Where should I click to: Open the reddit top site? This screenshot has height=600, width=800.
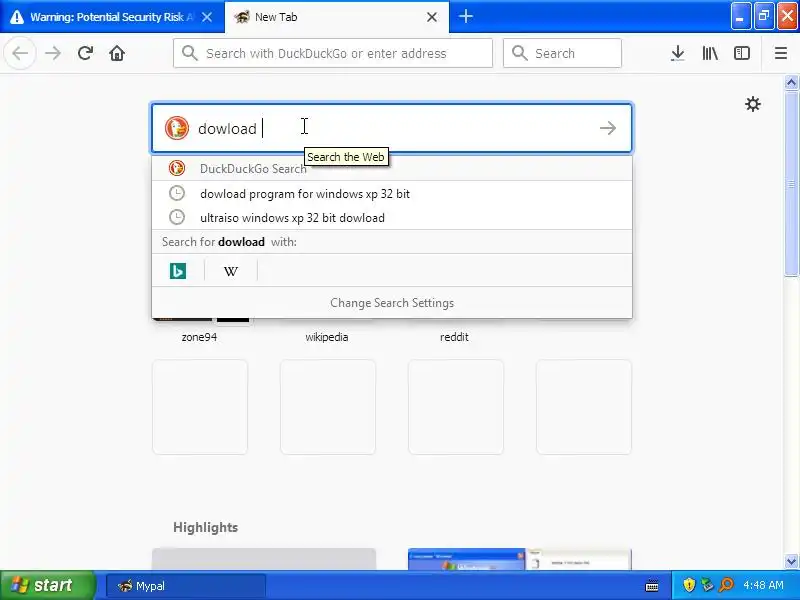click(455, 337)
